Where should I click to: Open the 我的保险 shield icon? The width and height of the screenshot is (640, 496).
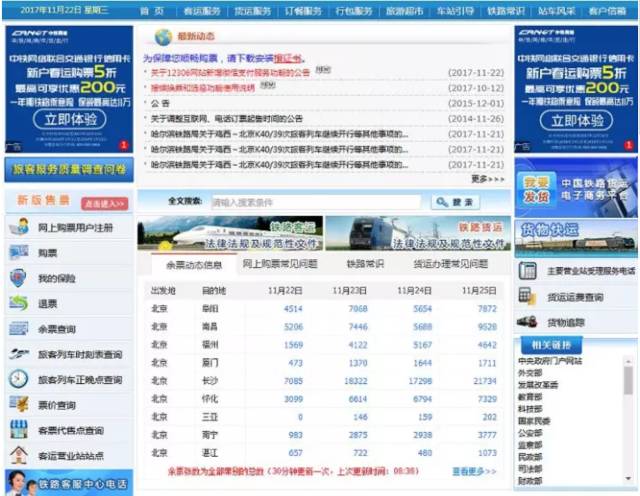tap(18, 278)
